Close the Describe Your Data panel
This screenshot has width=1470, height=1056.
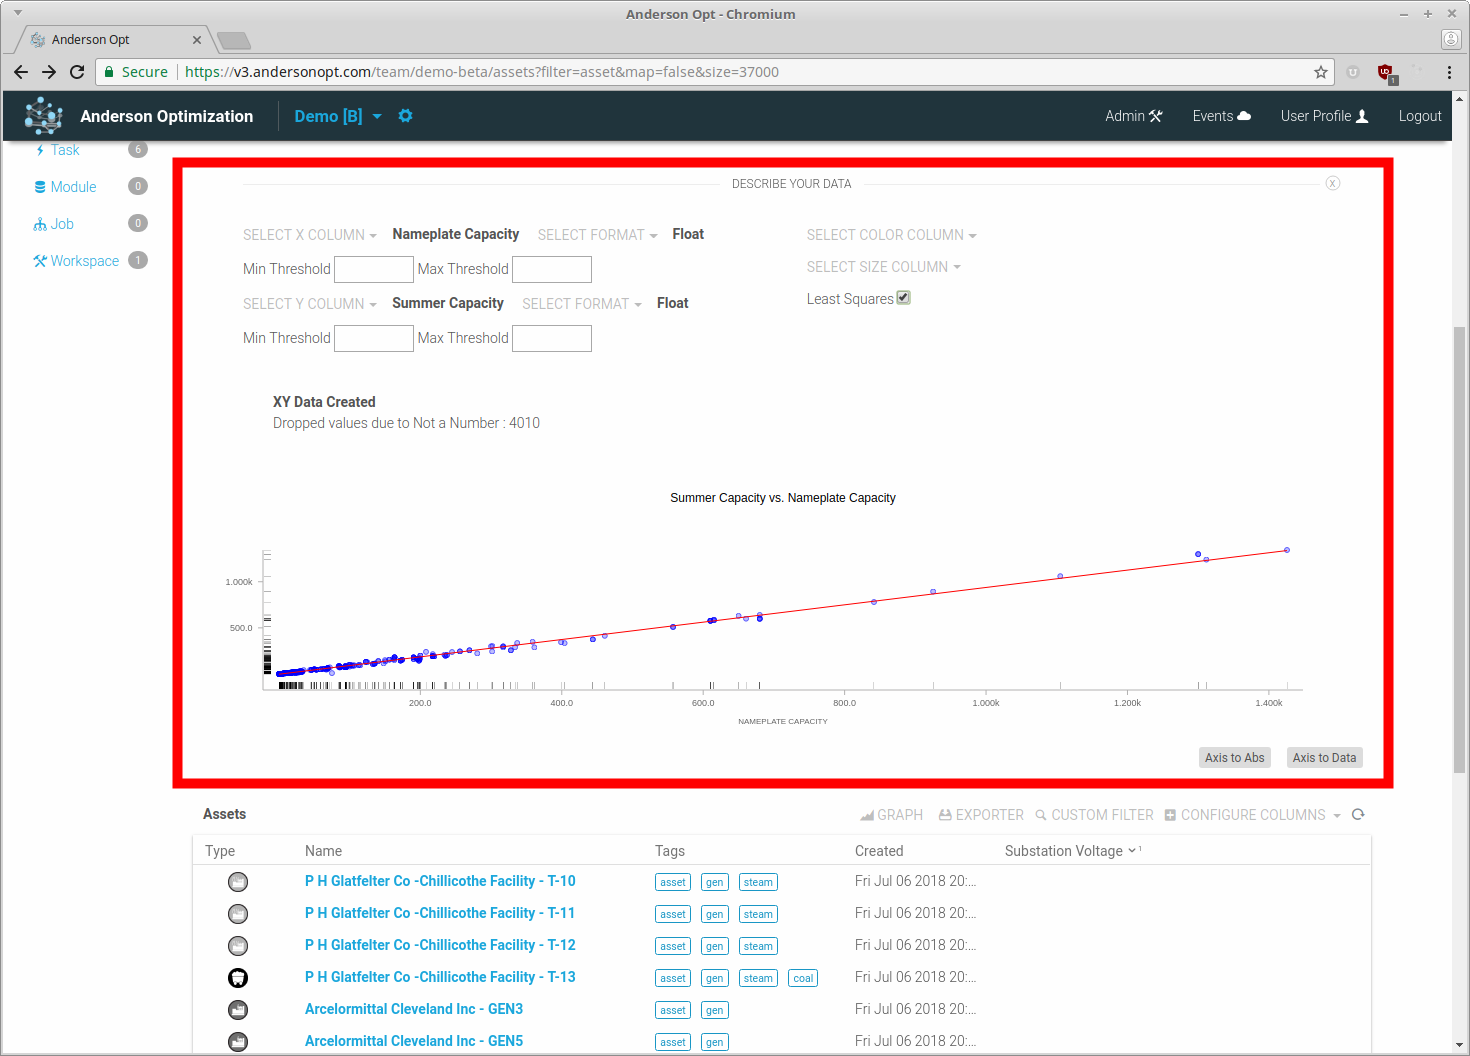point(1332,183)
